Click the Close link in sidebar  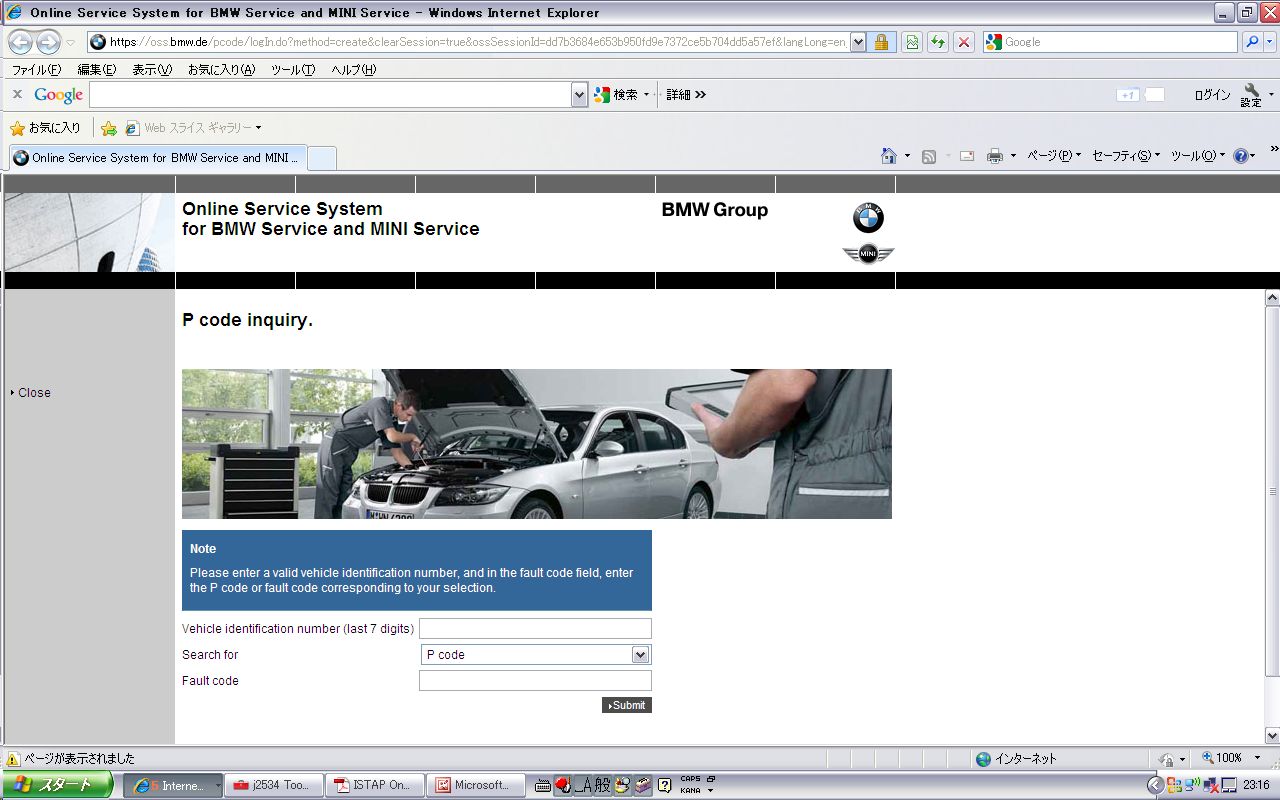34,393
